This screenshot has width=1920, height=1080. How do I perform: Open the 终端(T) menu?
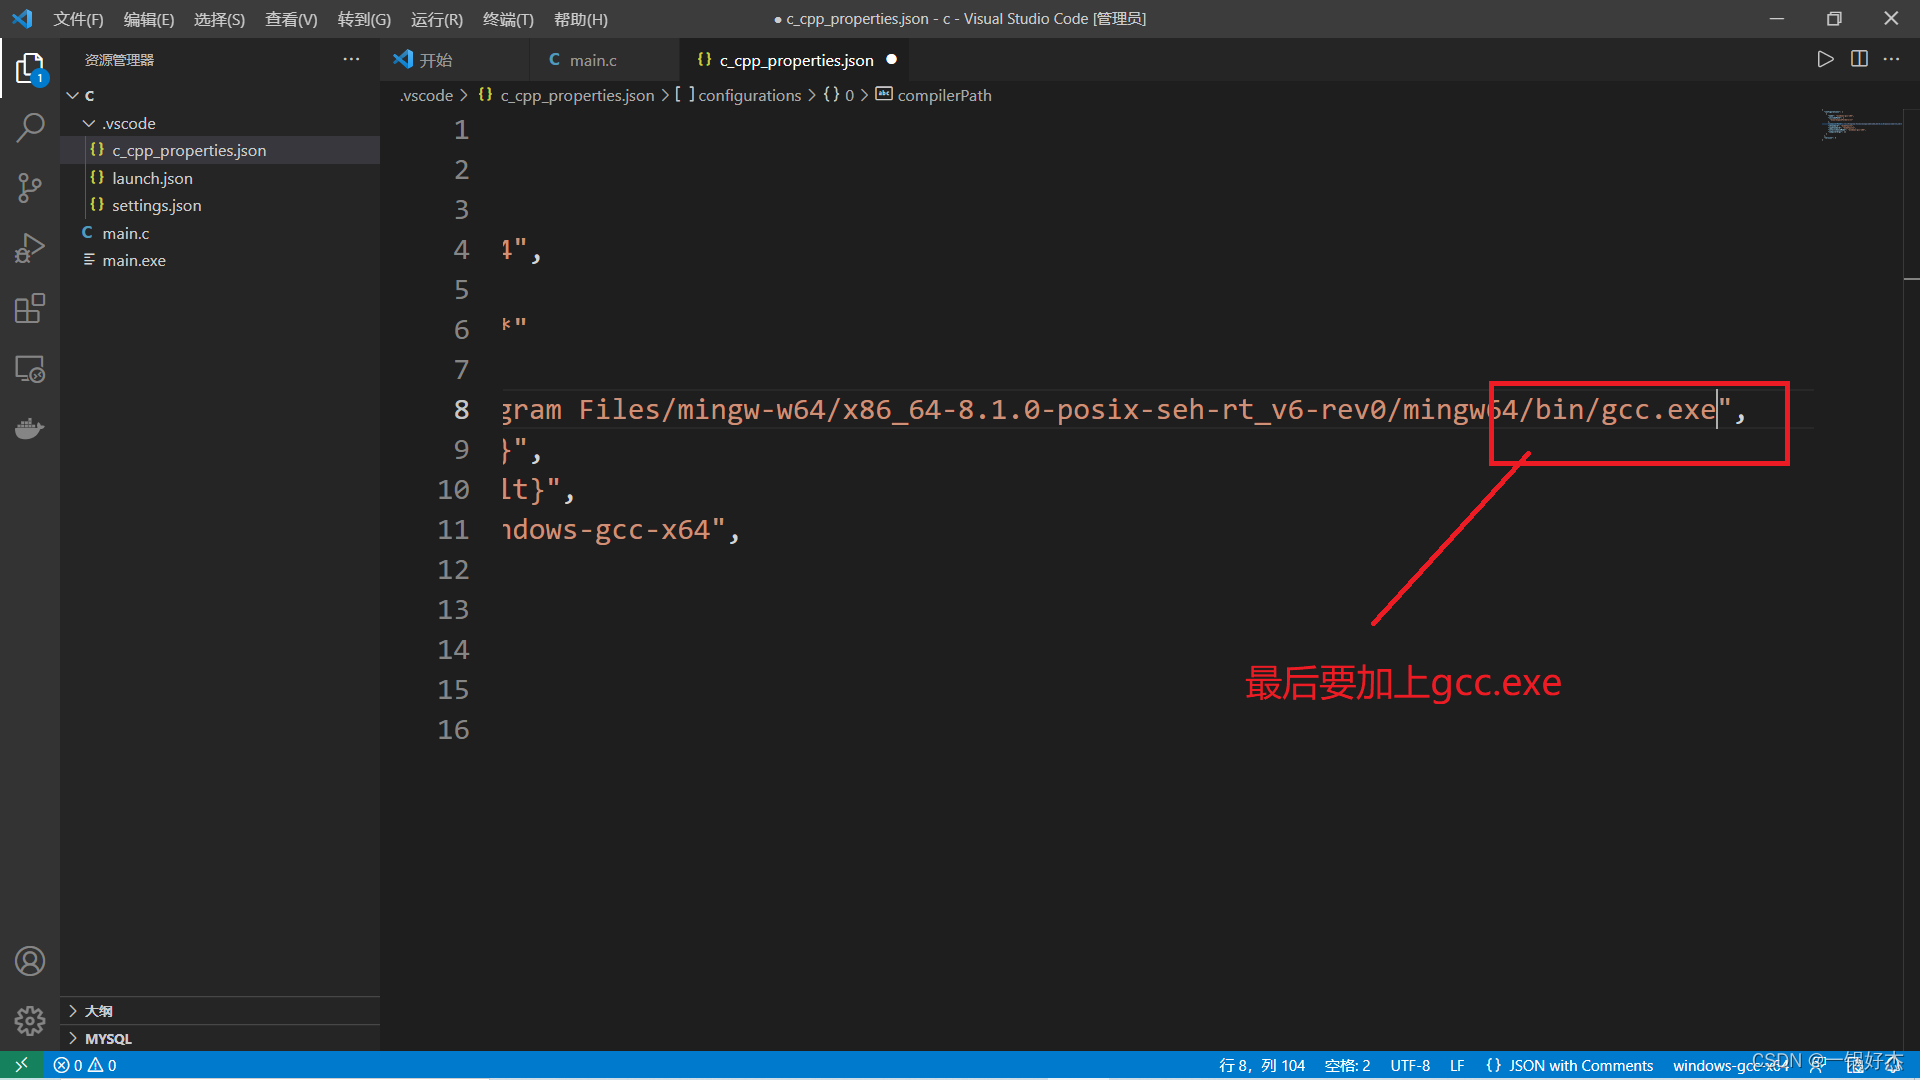pyautogui.click(x=508, y=19)
